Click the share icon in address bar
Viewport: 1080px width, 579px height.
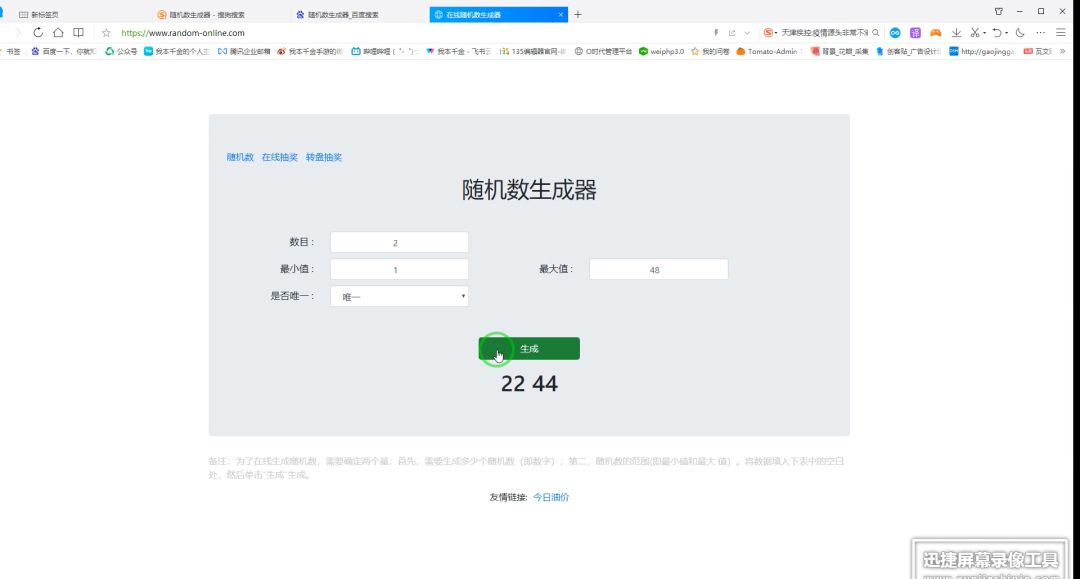(x=732, y=32)
